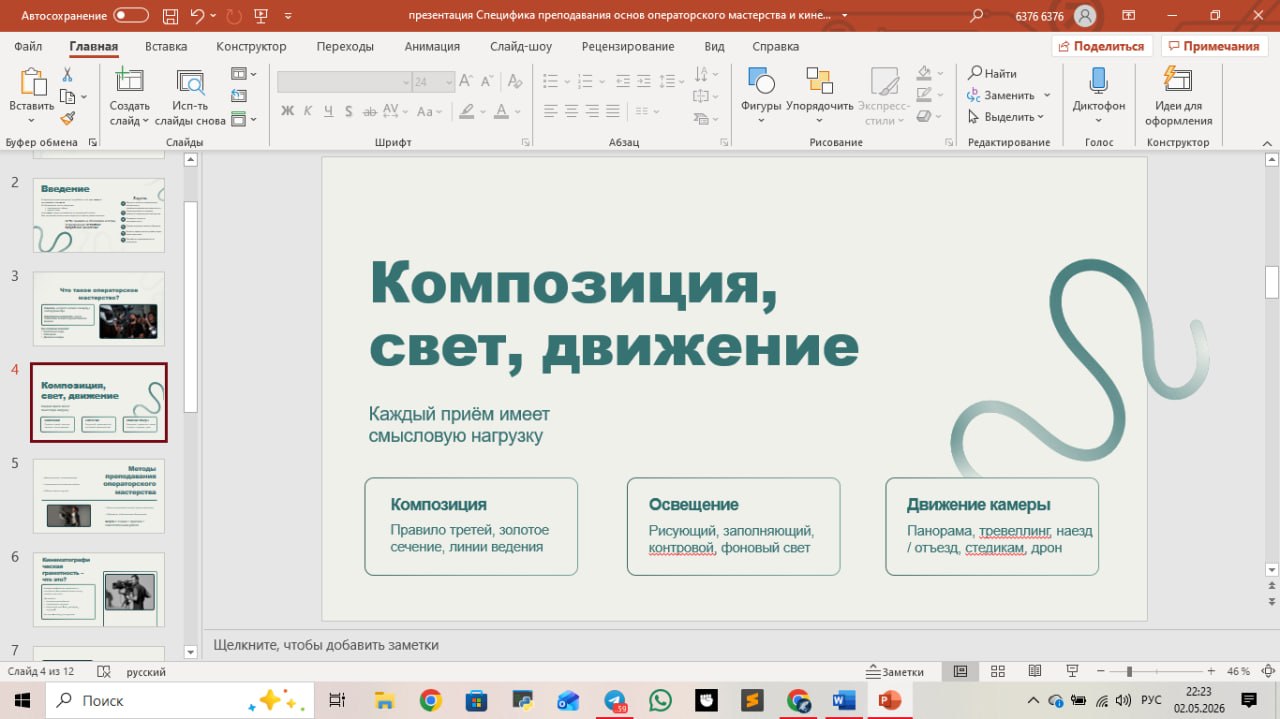Click the Cut scissors icon
This screenshot has width=1280, height=719.
click(x=67, y=75)
